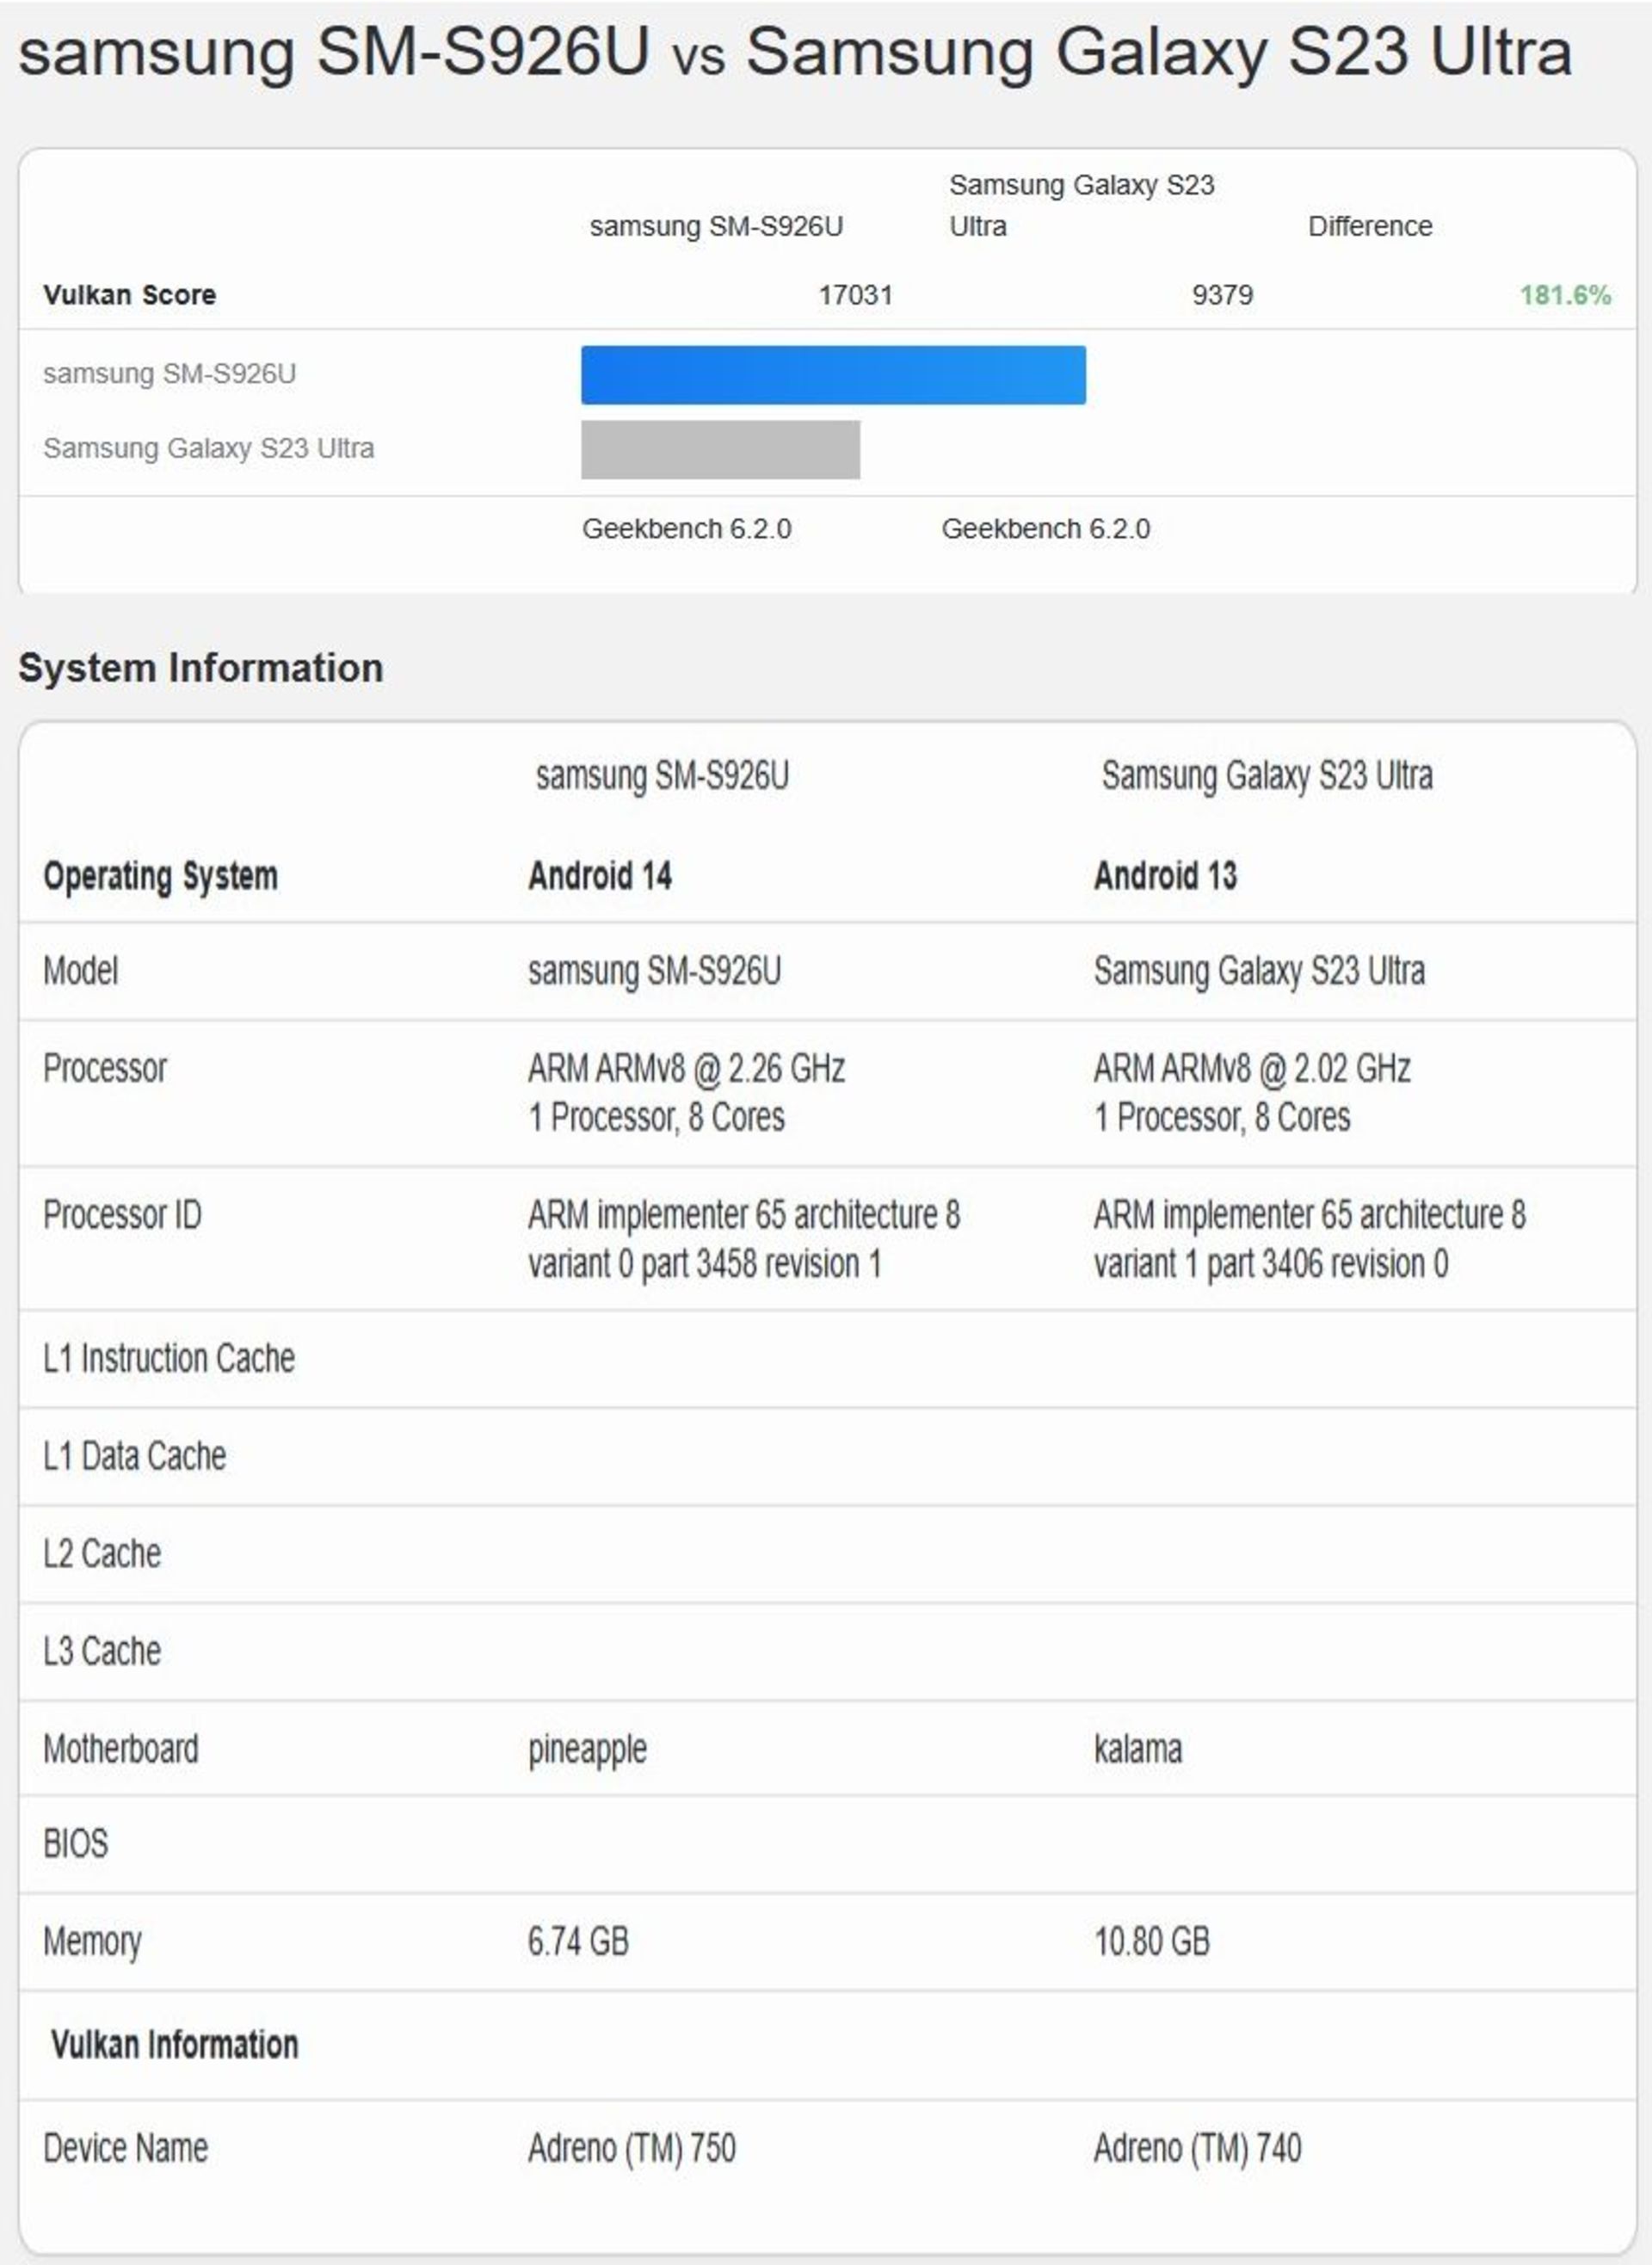Viewport: 1652px width, 2265px height.
Task: Click the 'Operating System' row label
Action: coord(161,876)
